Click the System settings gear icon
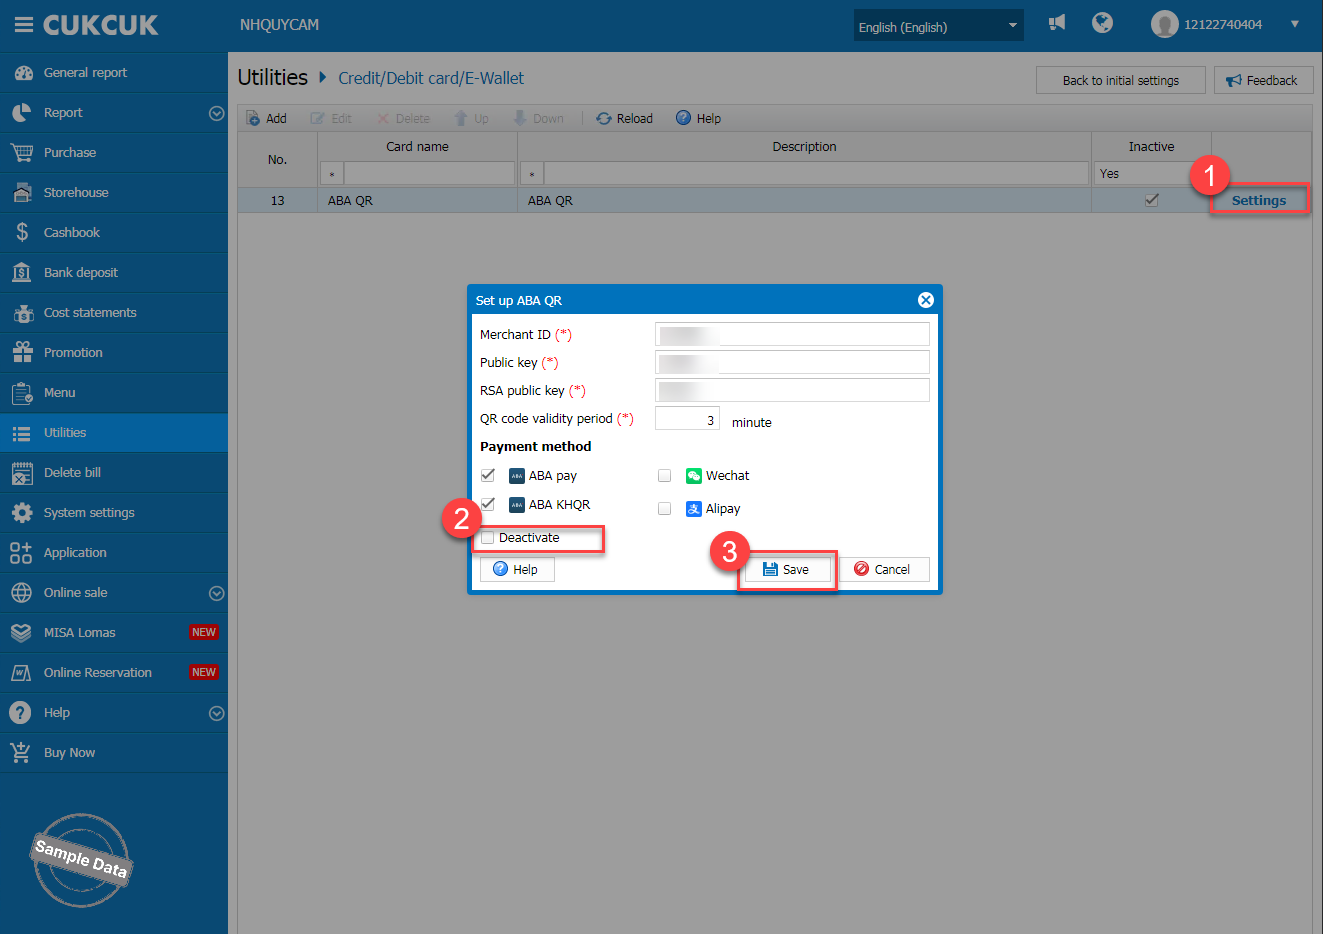The image size is (1323, 934). (x=21, y=513)
